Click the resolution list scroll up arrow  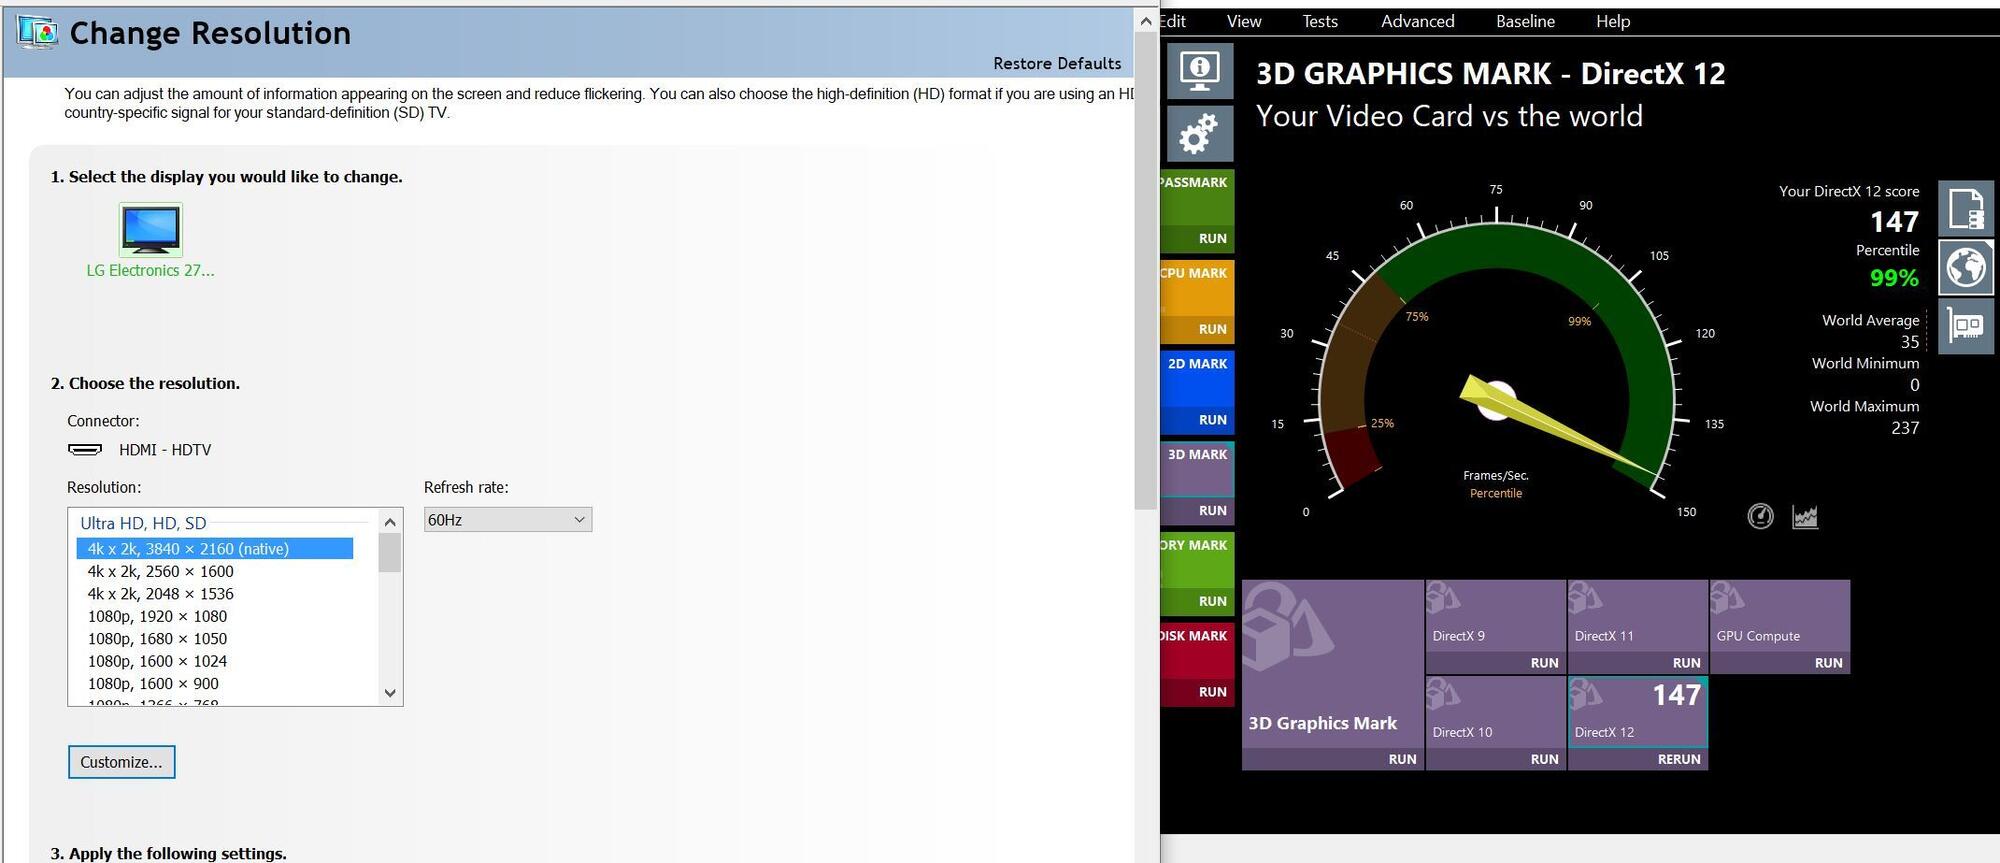390,522
